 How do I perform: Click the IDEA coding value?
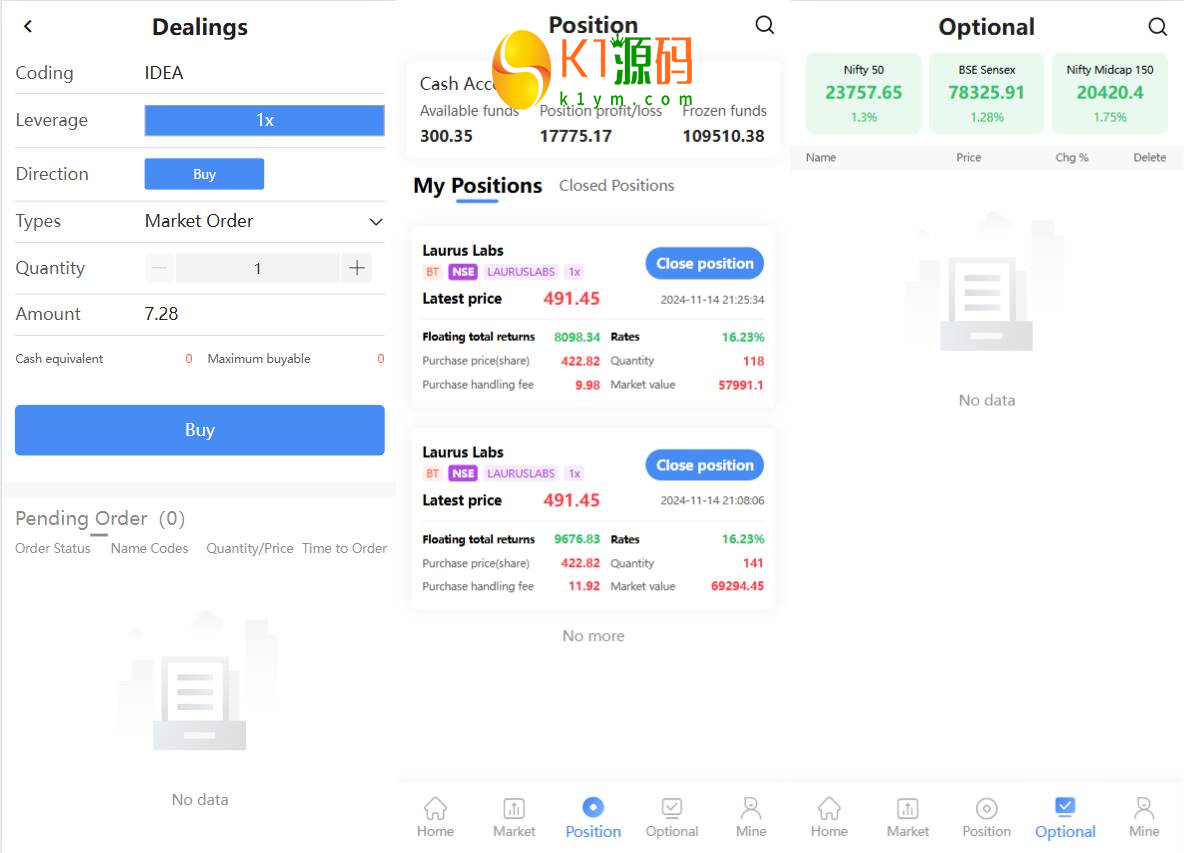pos(164,72)
